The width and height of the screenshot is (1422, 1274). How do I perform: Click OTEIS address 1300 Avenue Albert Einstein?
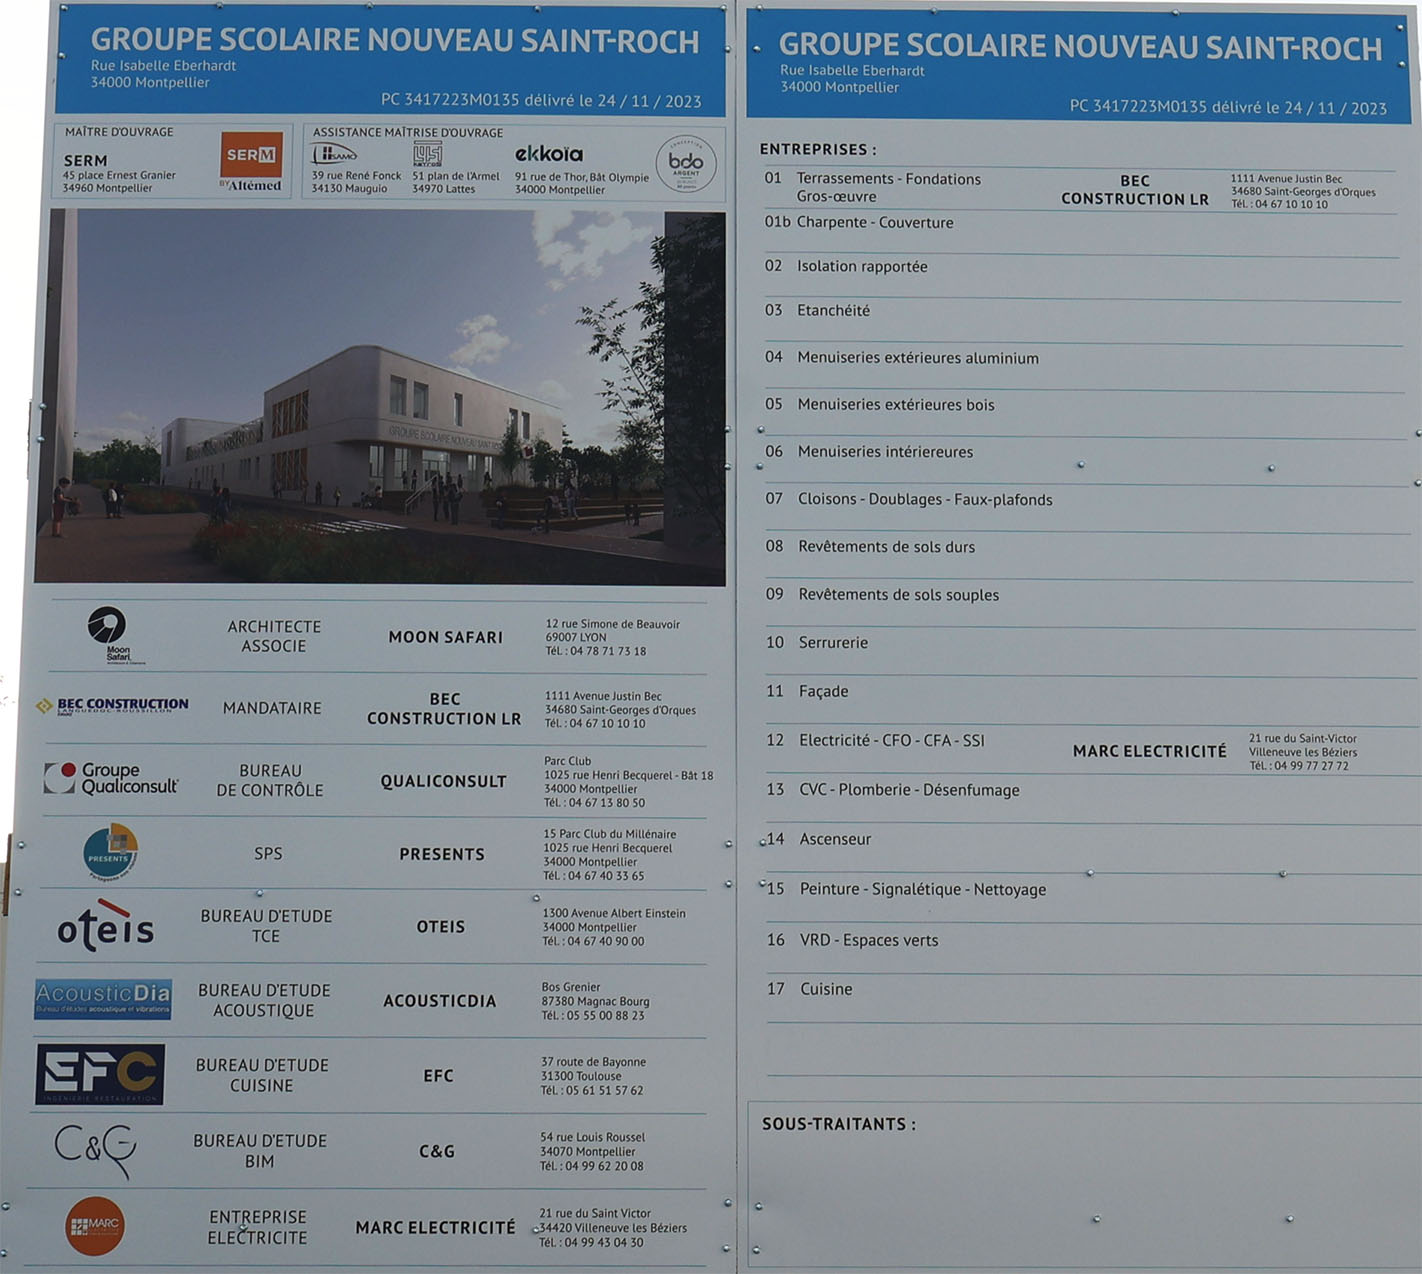coord(614,913)
